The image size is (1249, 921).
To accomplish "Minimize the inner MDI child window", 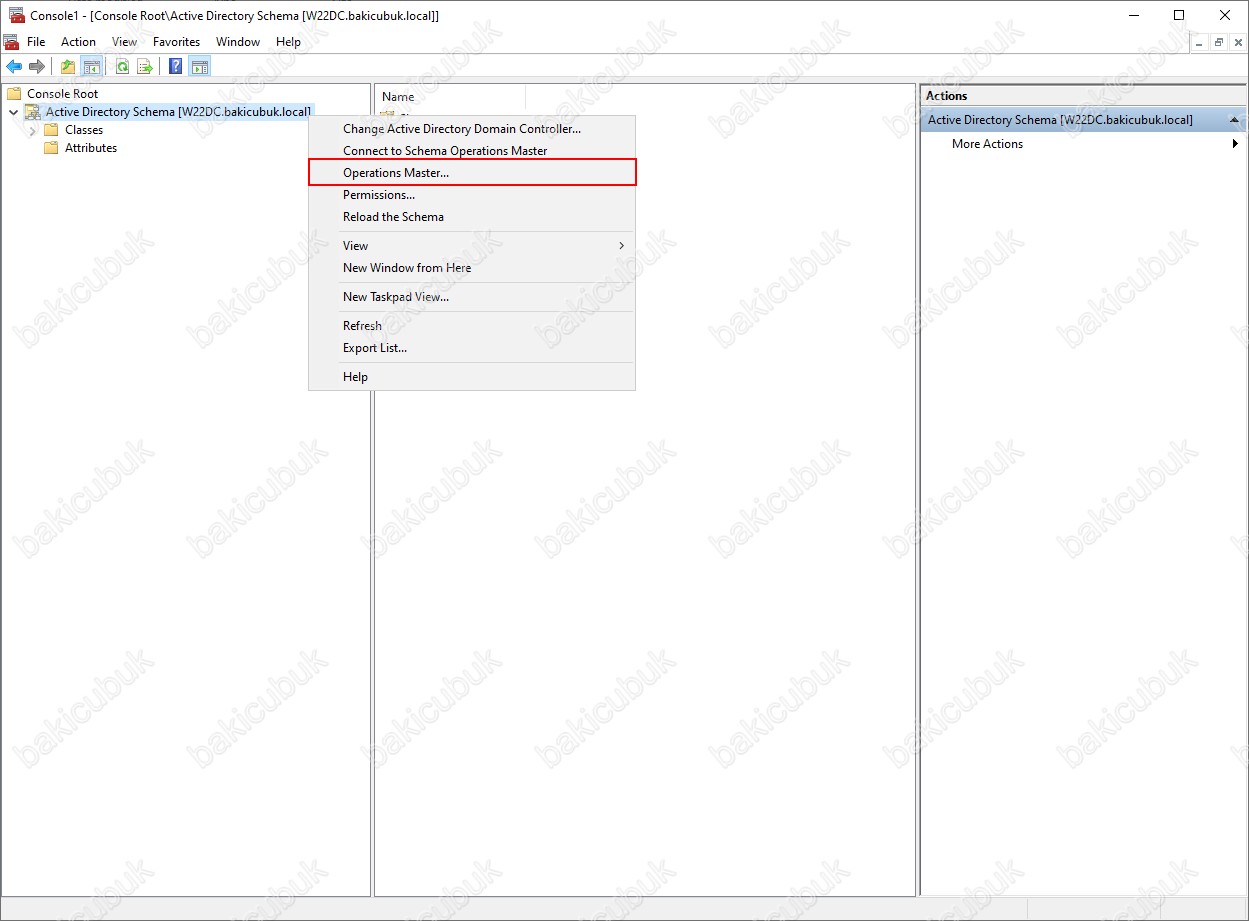I will click(1199, 42).
